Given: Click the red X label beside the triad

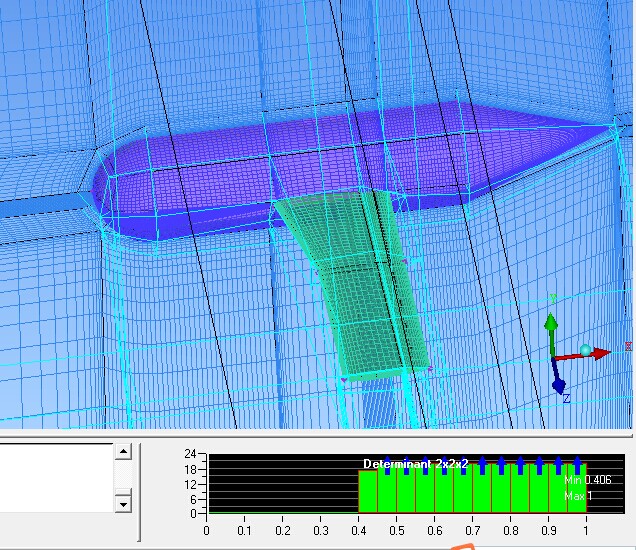Looking at the screenshot, I should (x=628, y=347).
